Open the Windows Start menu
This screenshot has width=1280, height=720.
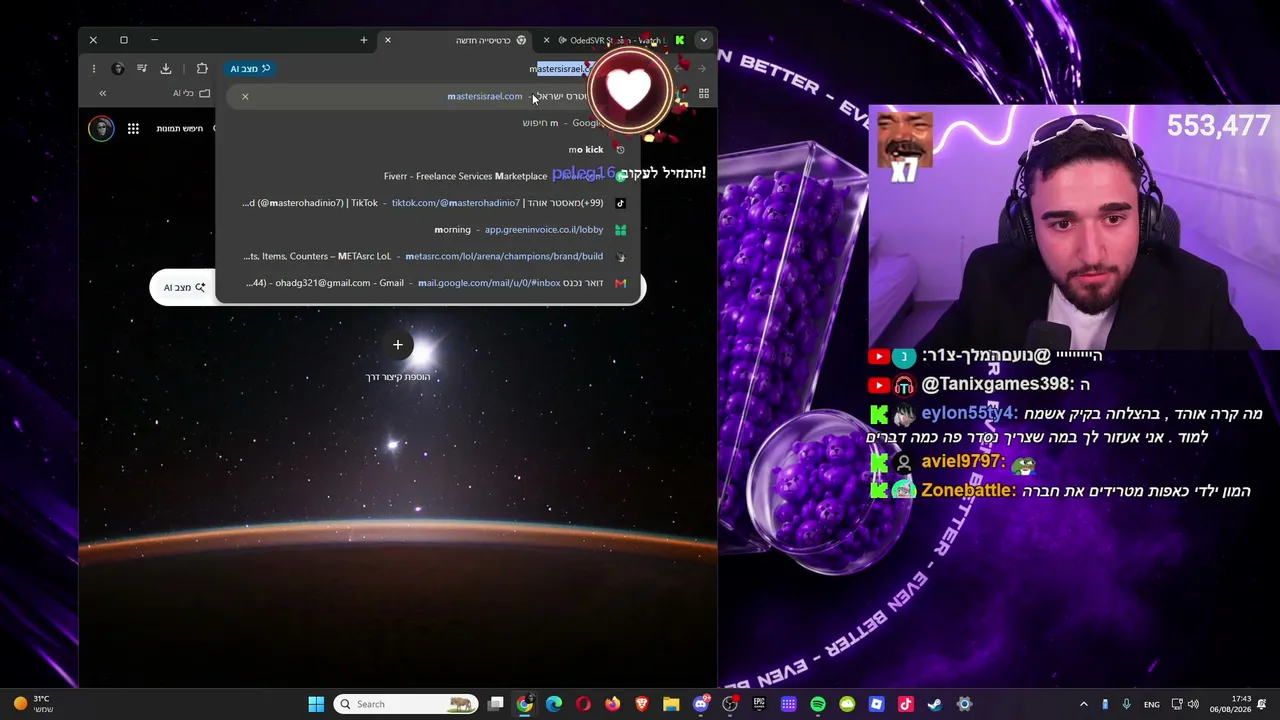(x=316, y=704)
